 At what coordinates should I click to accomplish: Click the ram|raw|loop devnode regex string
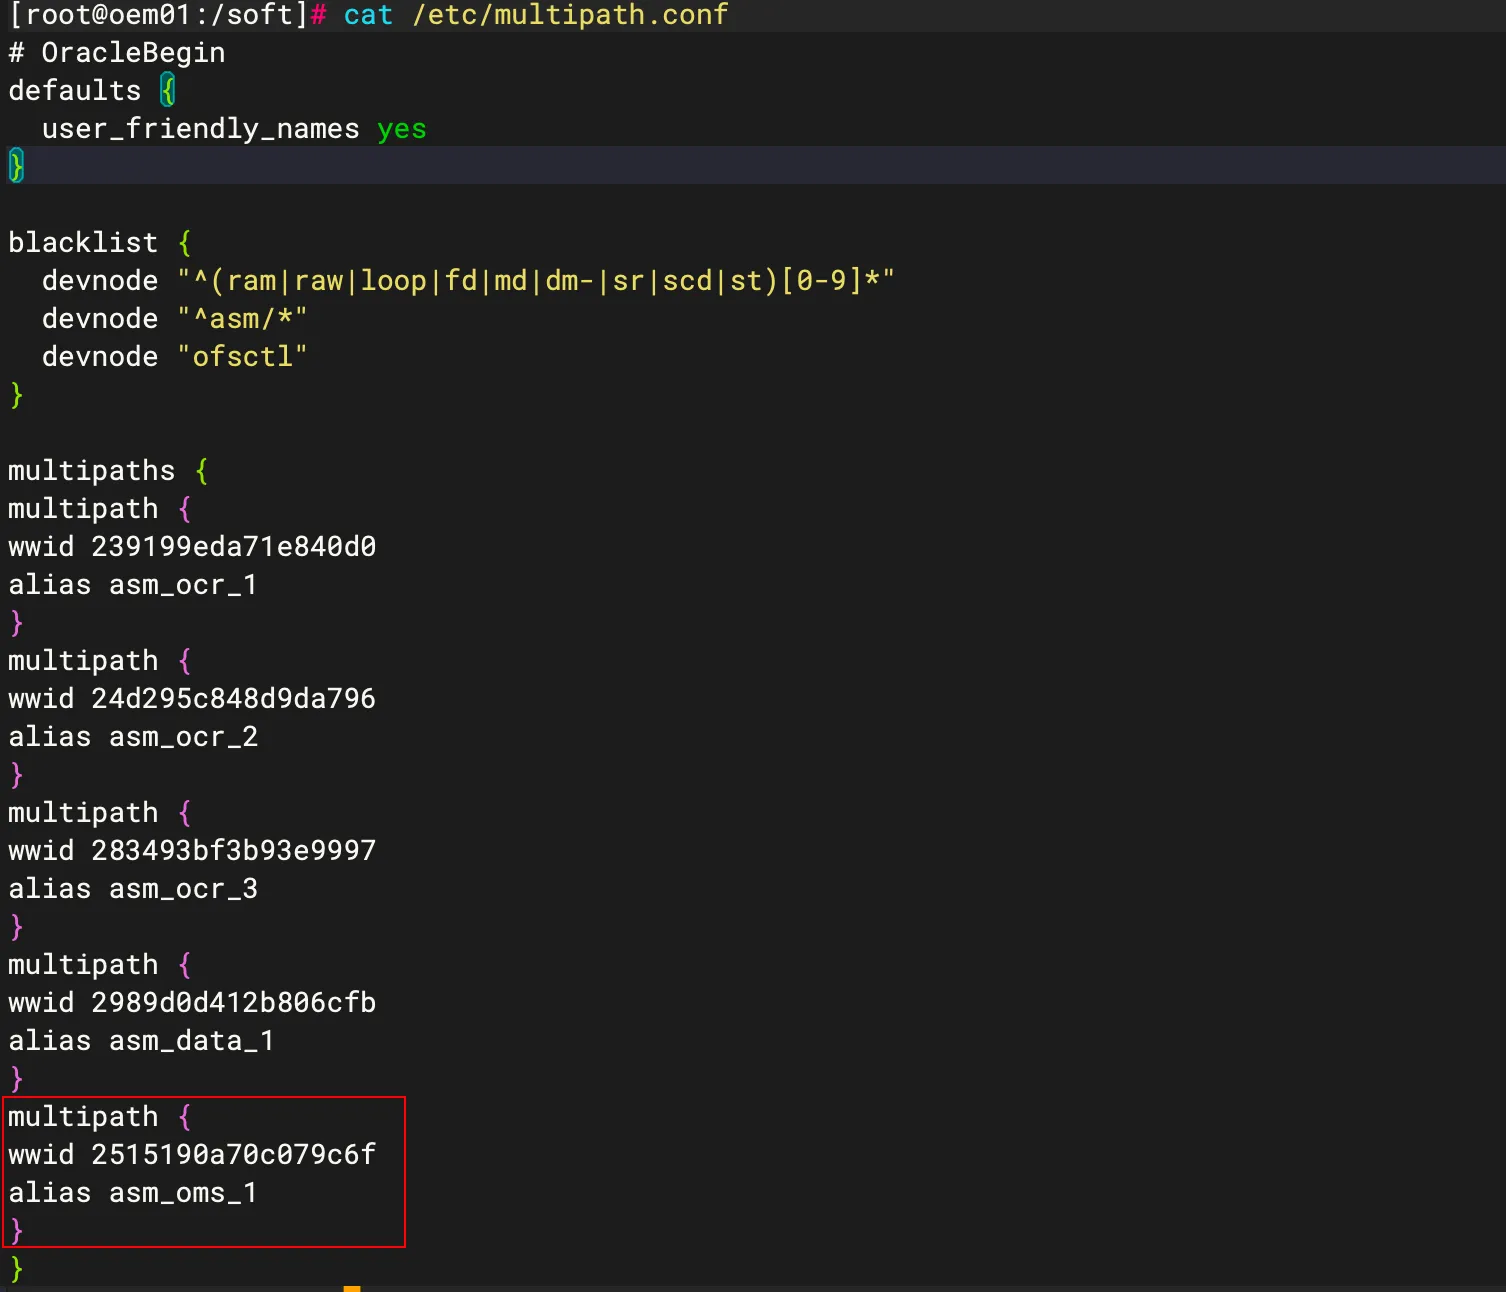[x=535, y=281]
